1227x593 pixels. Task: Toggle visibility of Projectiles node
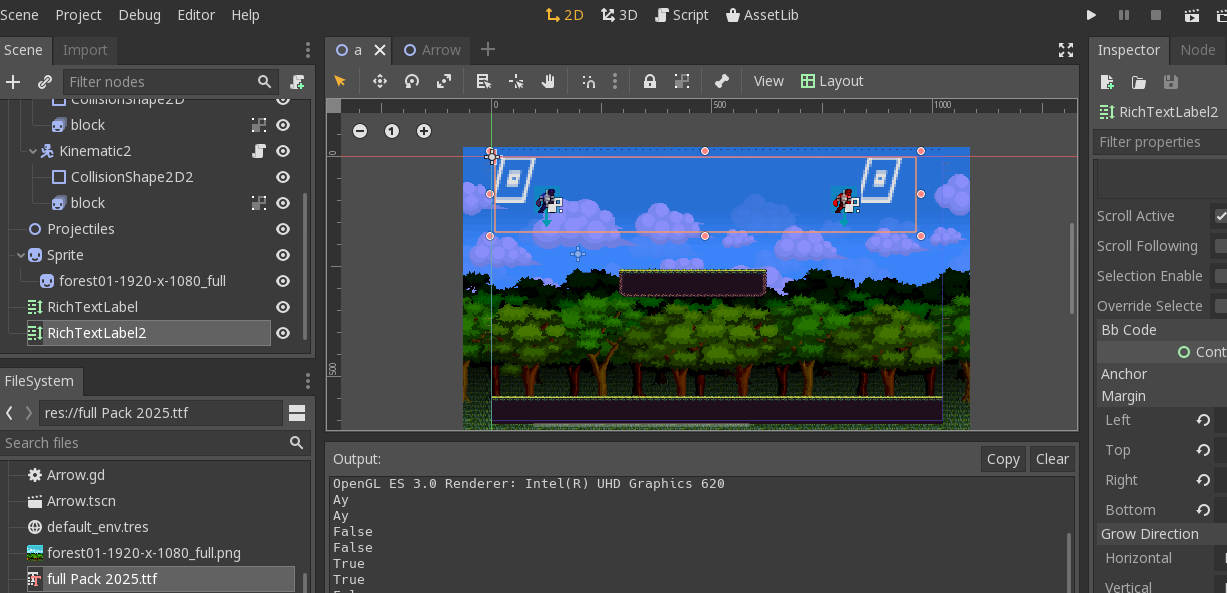(283, 229)
